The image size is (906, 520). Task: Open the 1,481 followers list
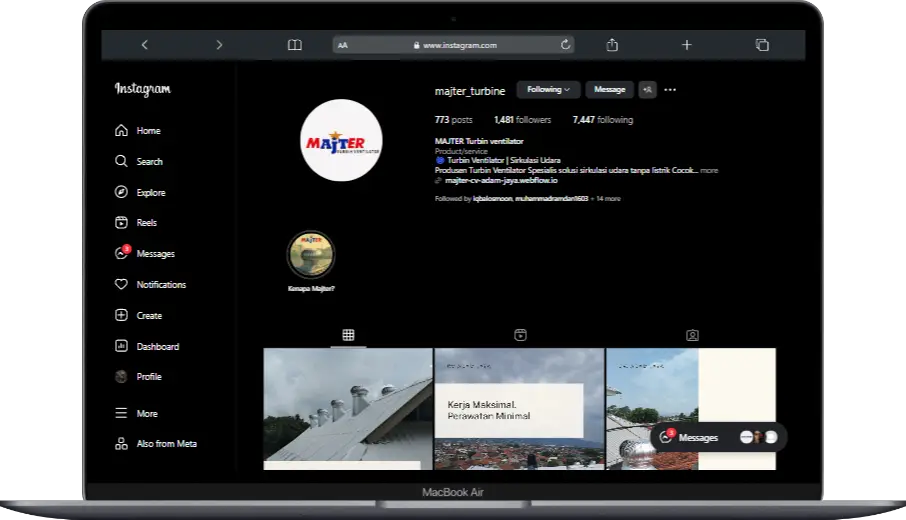[522, 120]
